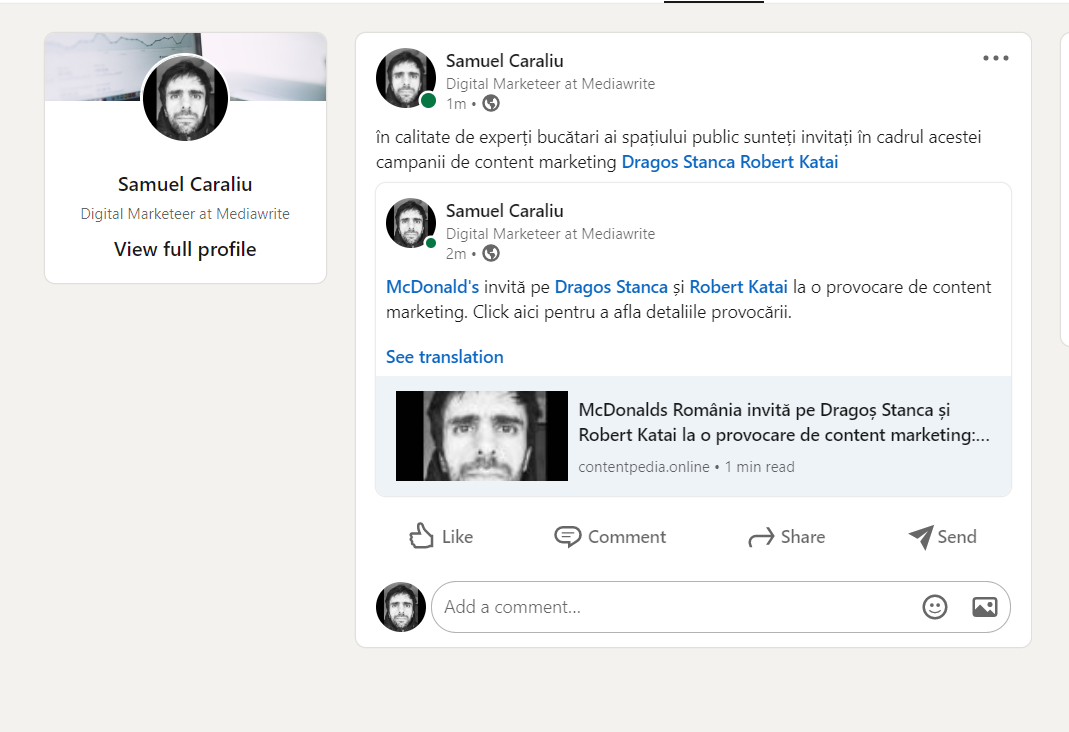
Task: Open the emoji picker in comment box
Action: pos(935,607)
